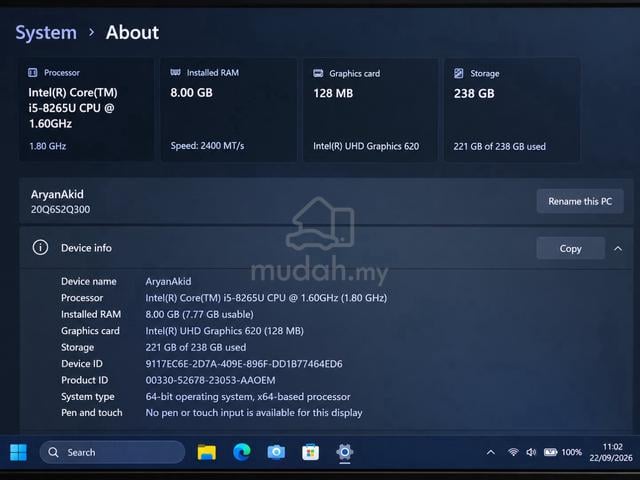Click the Settings gear taskbar icon
This screenshot has height=480, width=640.
[x=345, y=452]
